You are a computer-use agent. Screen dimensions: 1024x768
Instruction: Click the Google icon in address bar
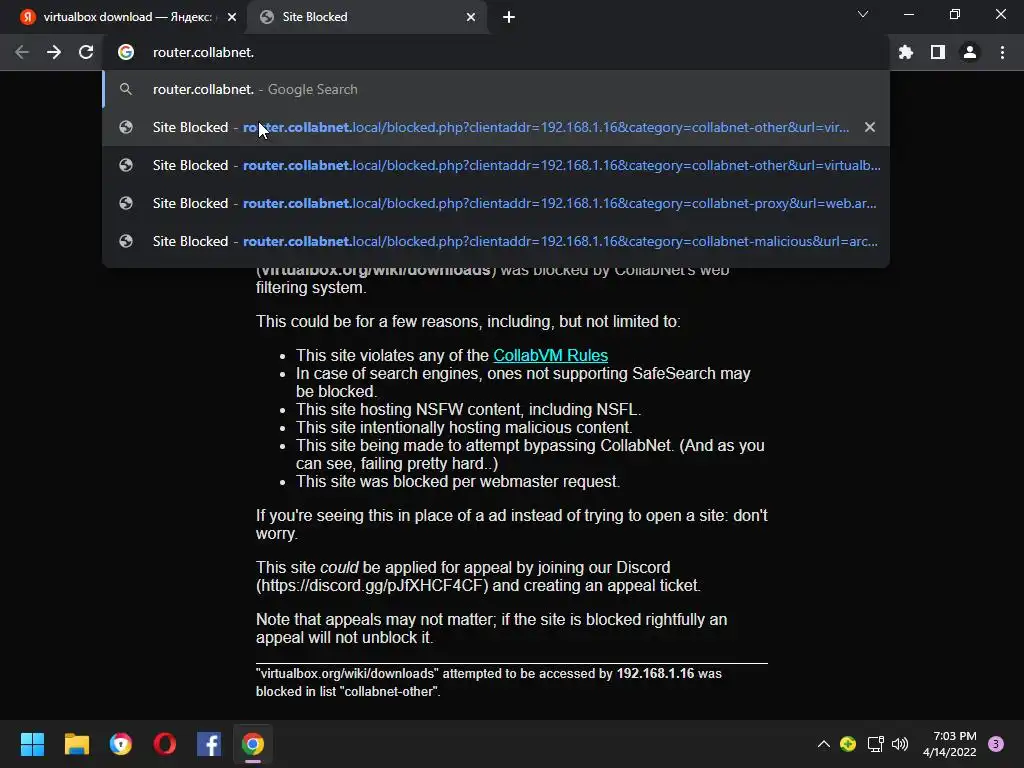[126, 52]
